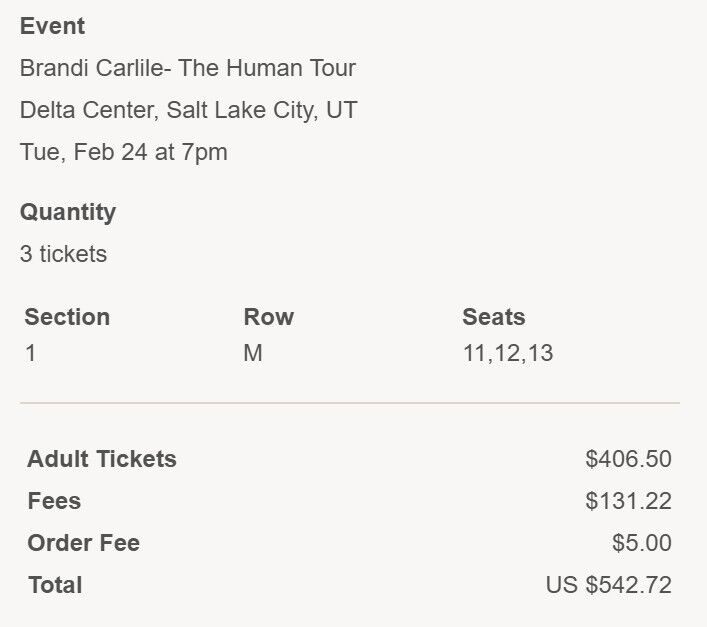The width and height of the screenshot is (707, 627).
Task: Select the row letter M value
Action: 253,353
